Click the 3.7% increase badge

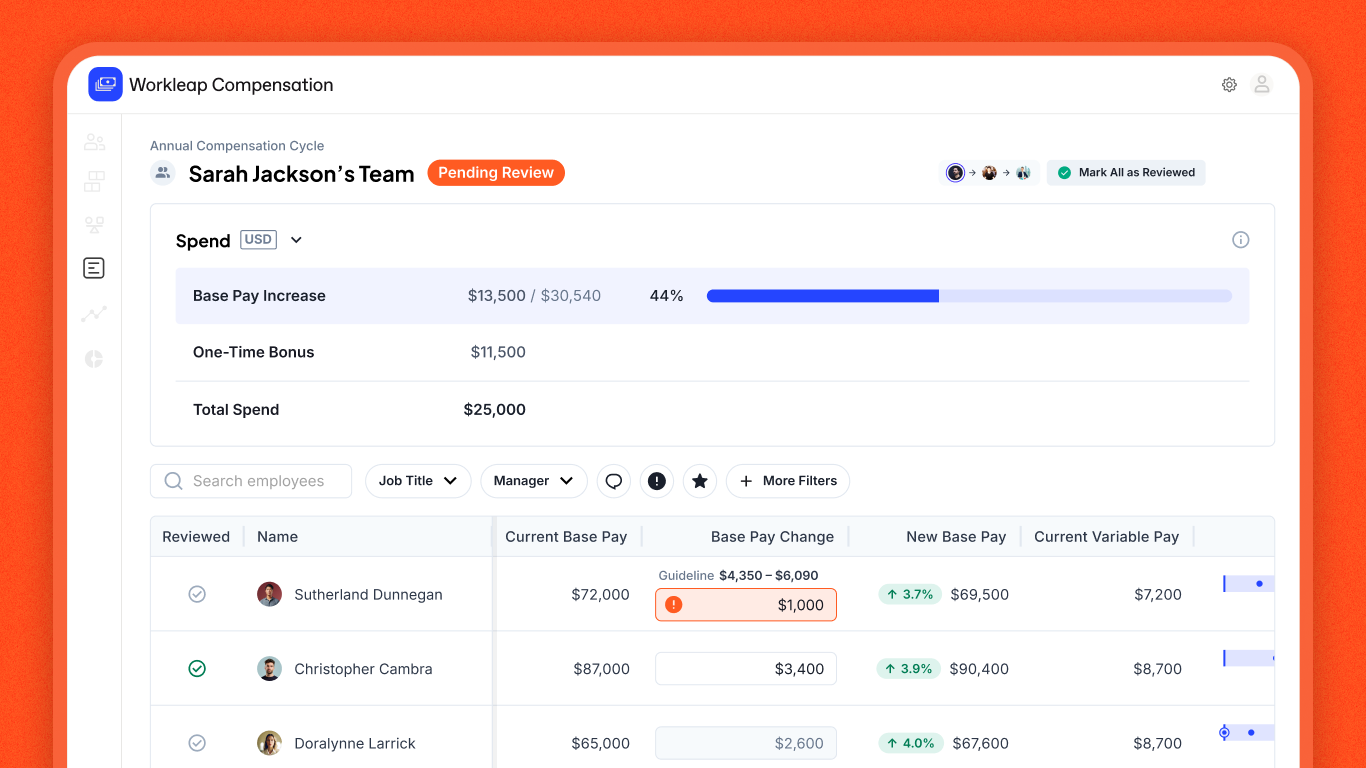(x=910, y=594)
